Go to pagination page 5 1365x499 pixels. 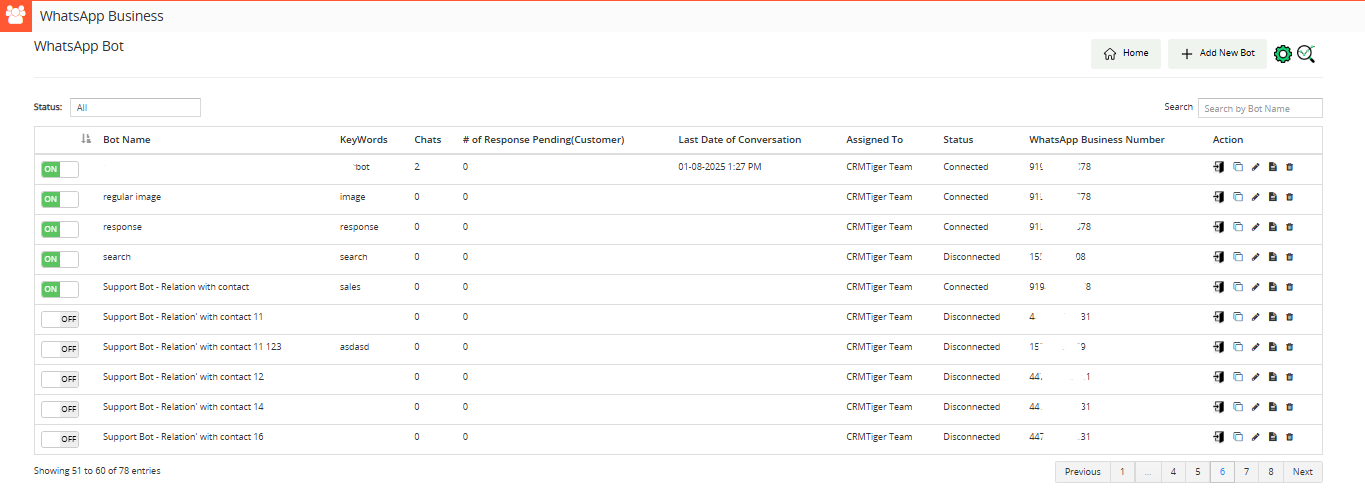tap(1197, 472)
